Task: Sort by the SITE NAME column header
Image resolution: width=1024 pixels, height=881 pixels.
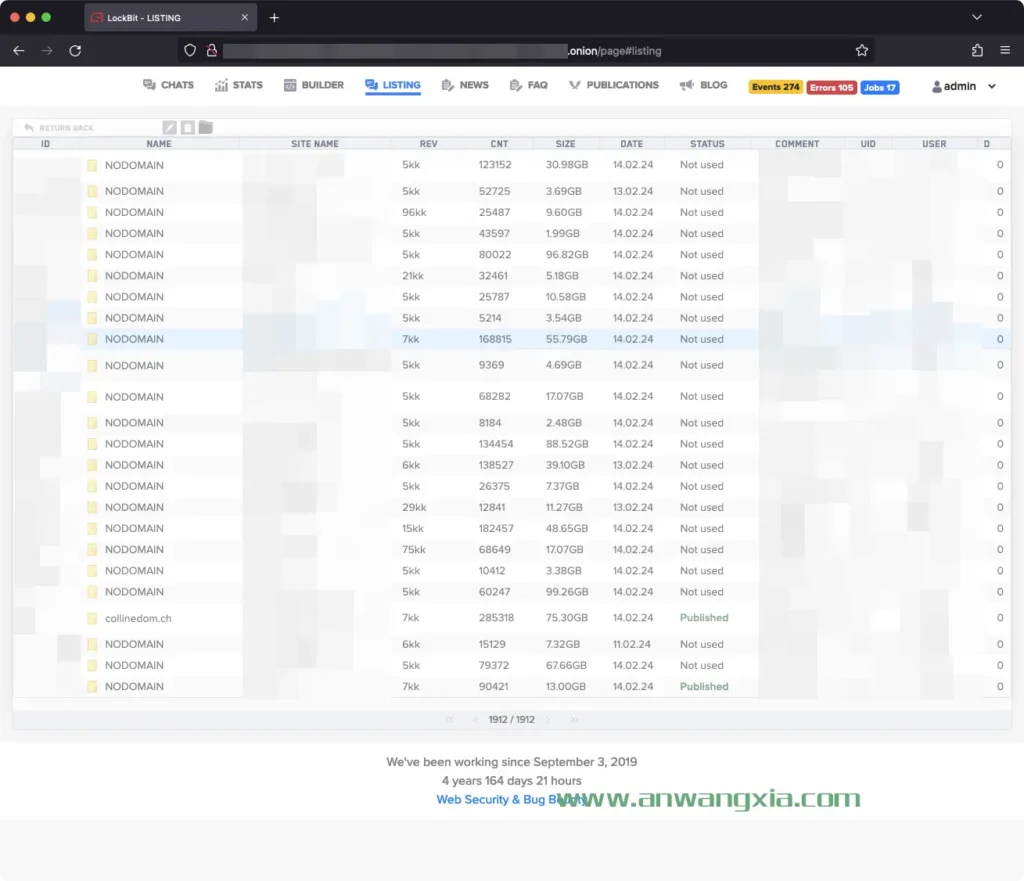Action: coord(315,144)
